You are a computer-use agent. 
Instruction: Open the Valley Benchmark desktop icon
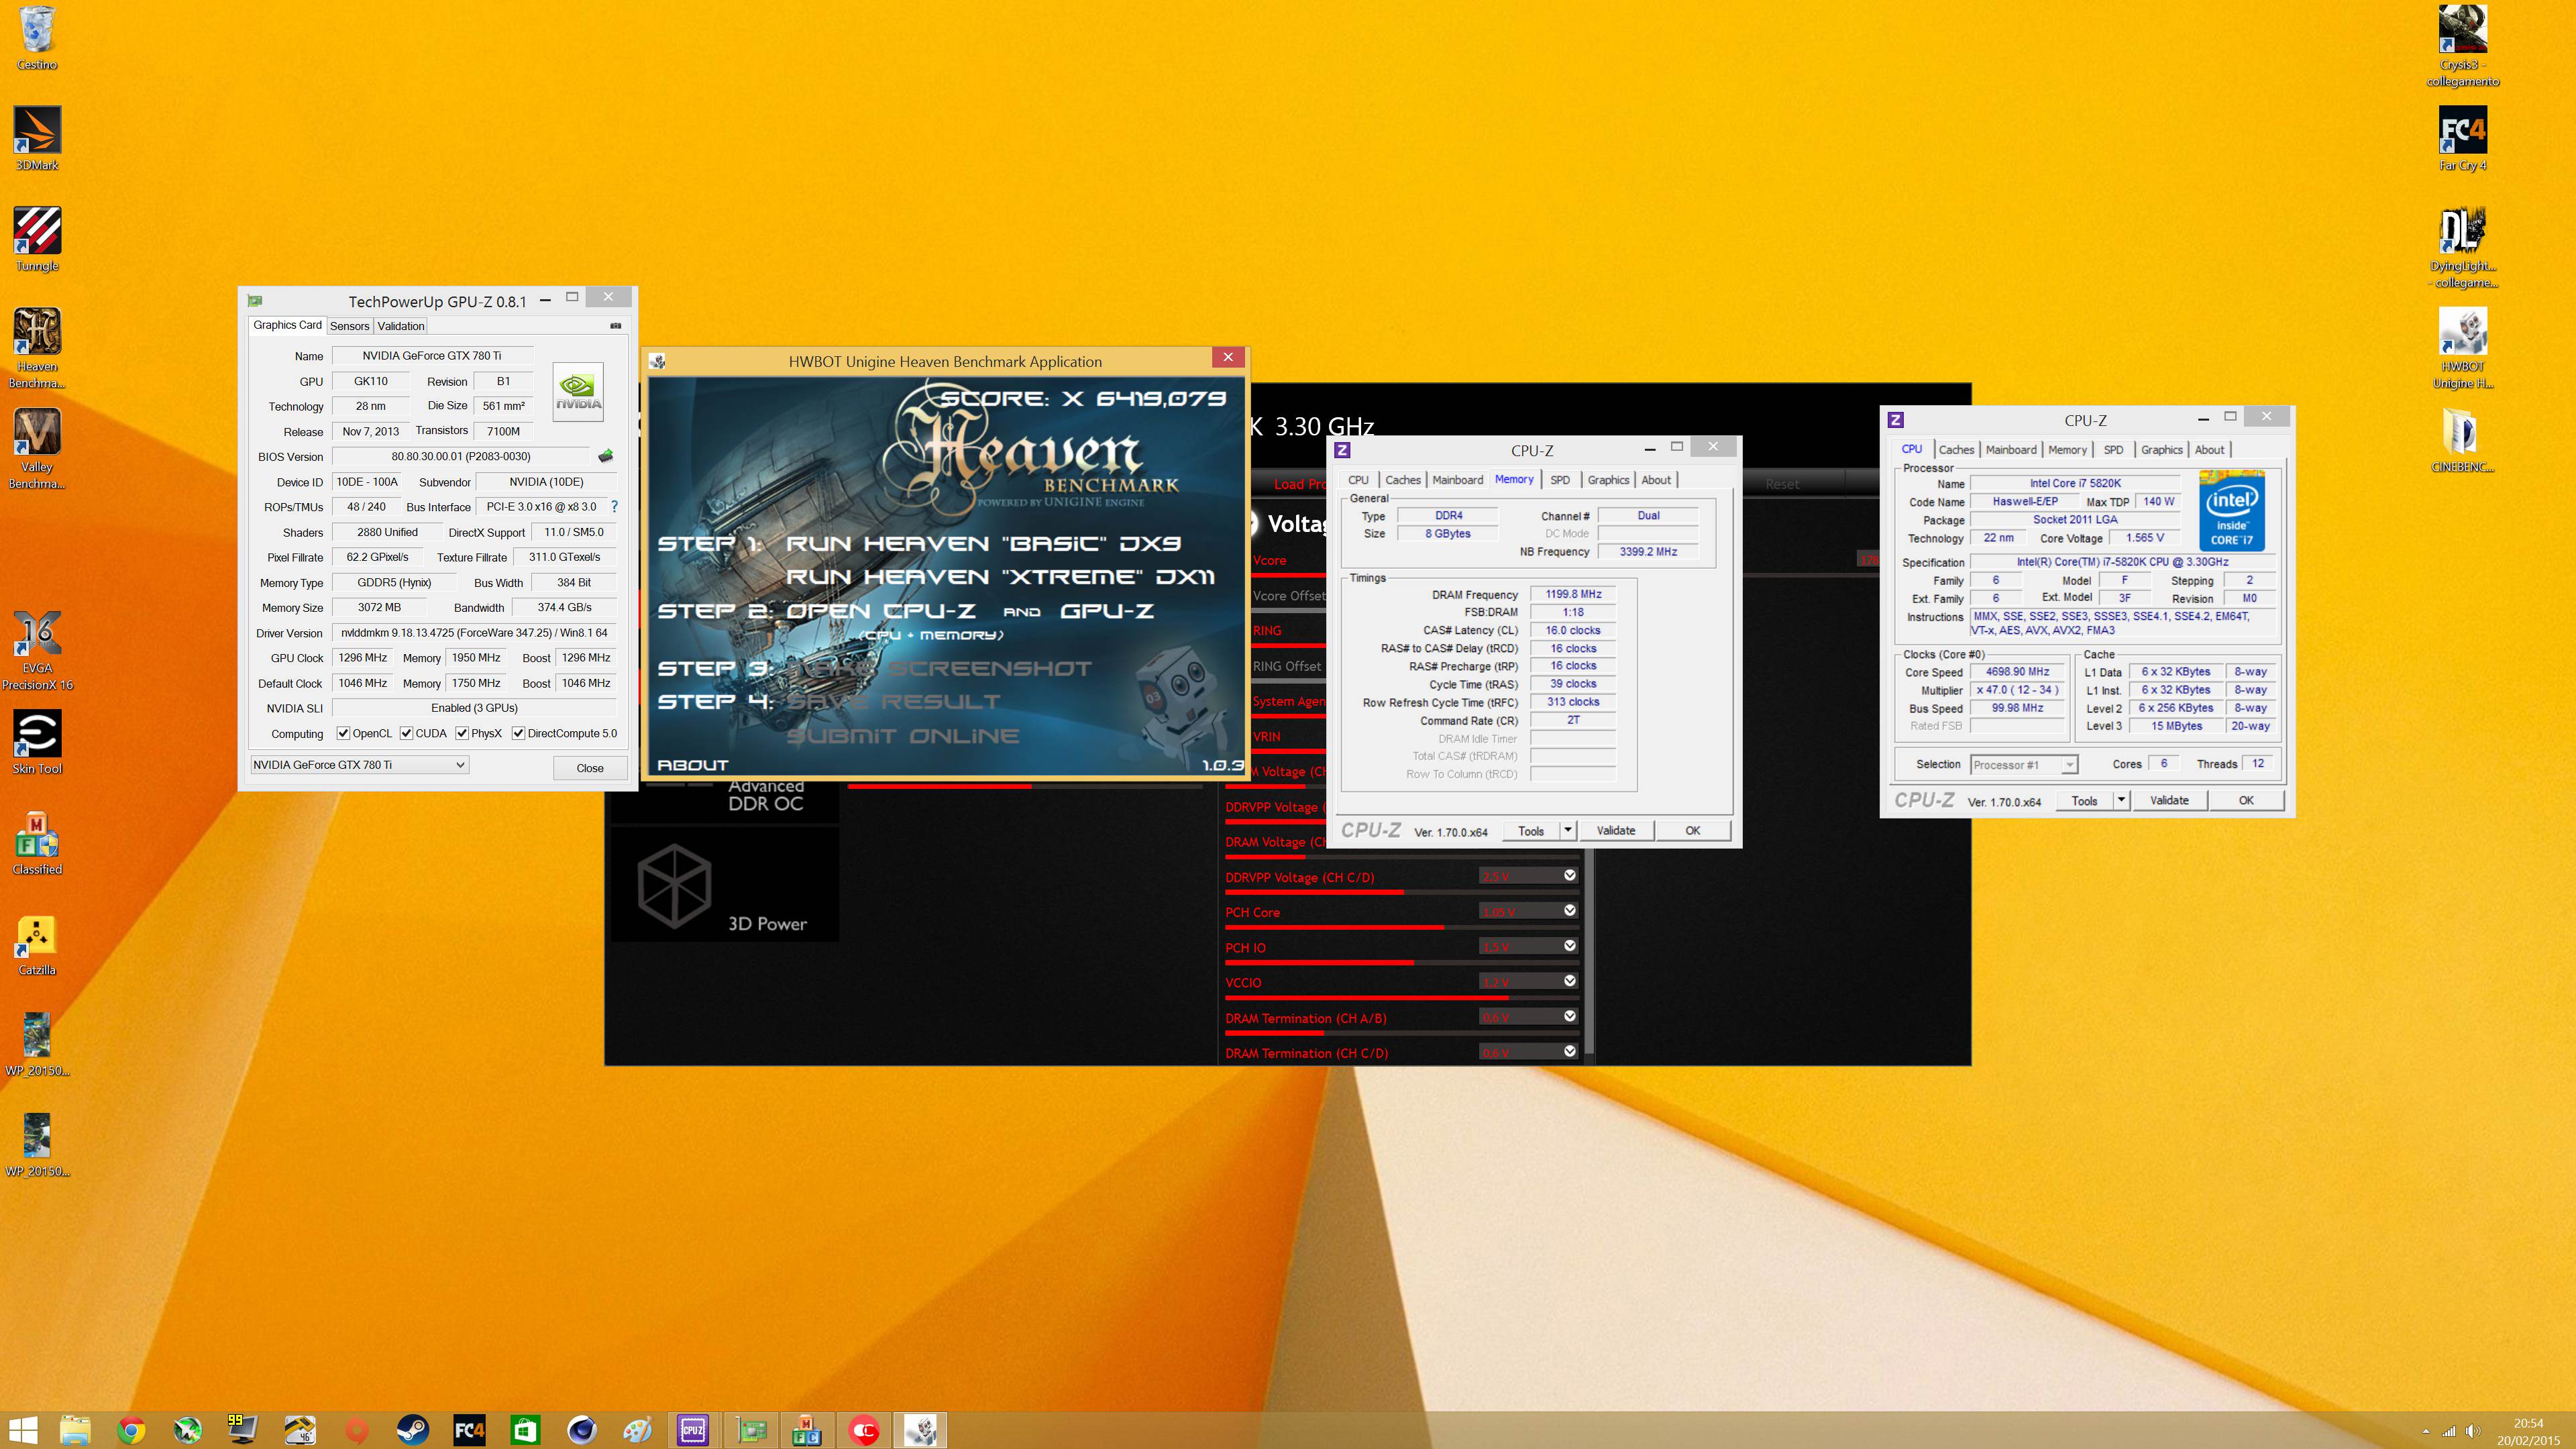[x=37, y=448]
